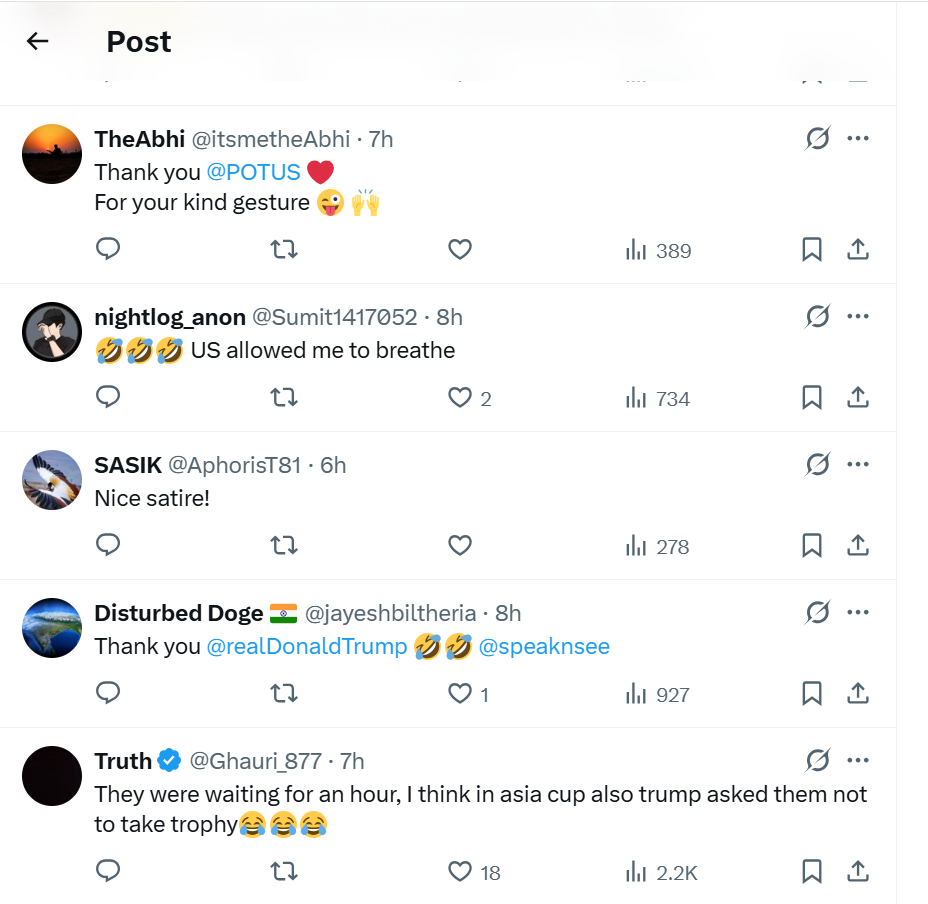928x904 pixels.
Task: View analytics for Truth's reply
Action: pos(660,872)
